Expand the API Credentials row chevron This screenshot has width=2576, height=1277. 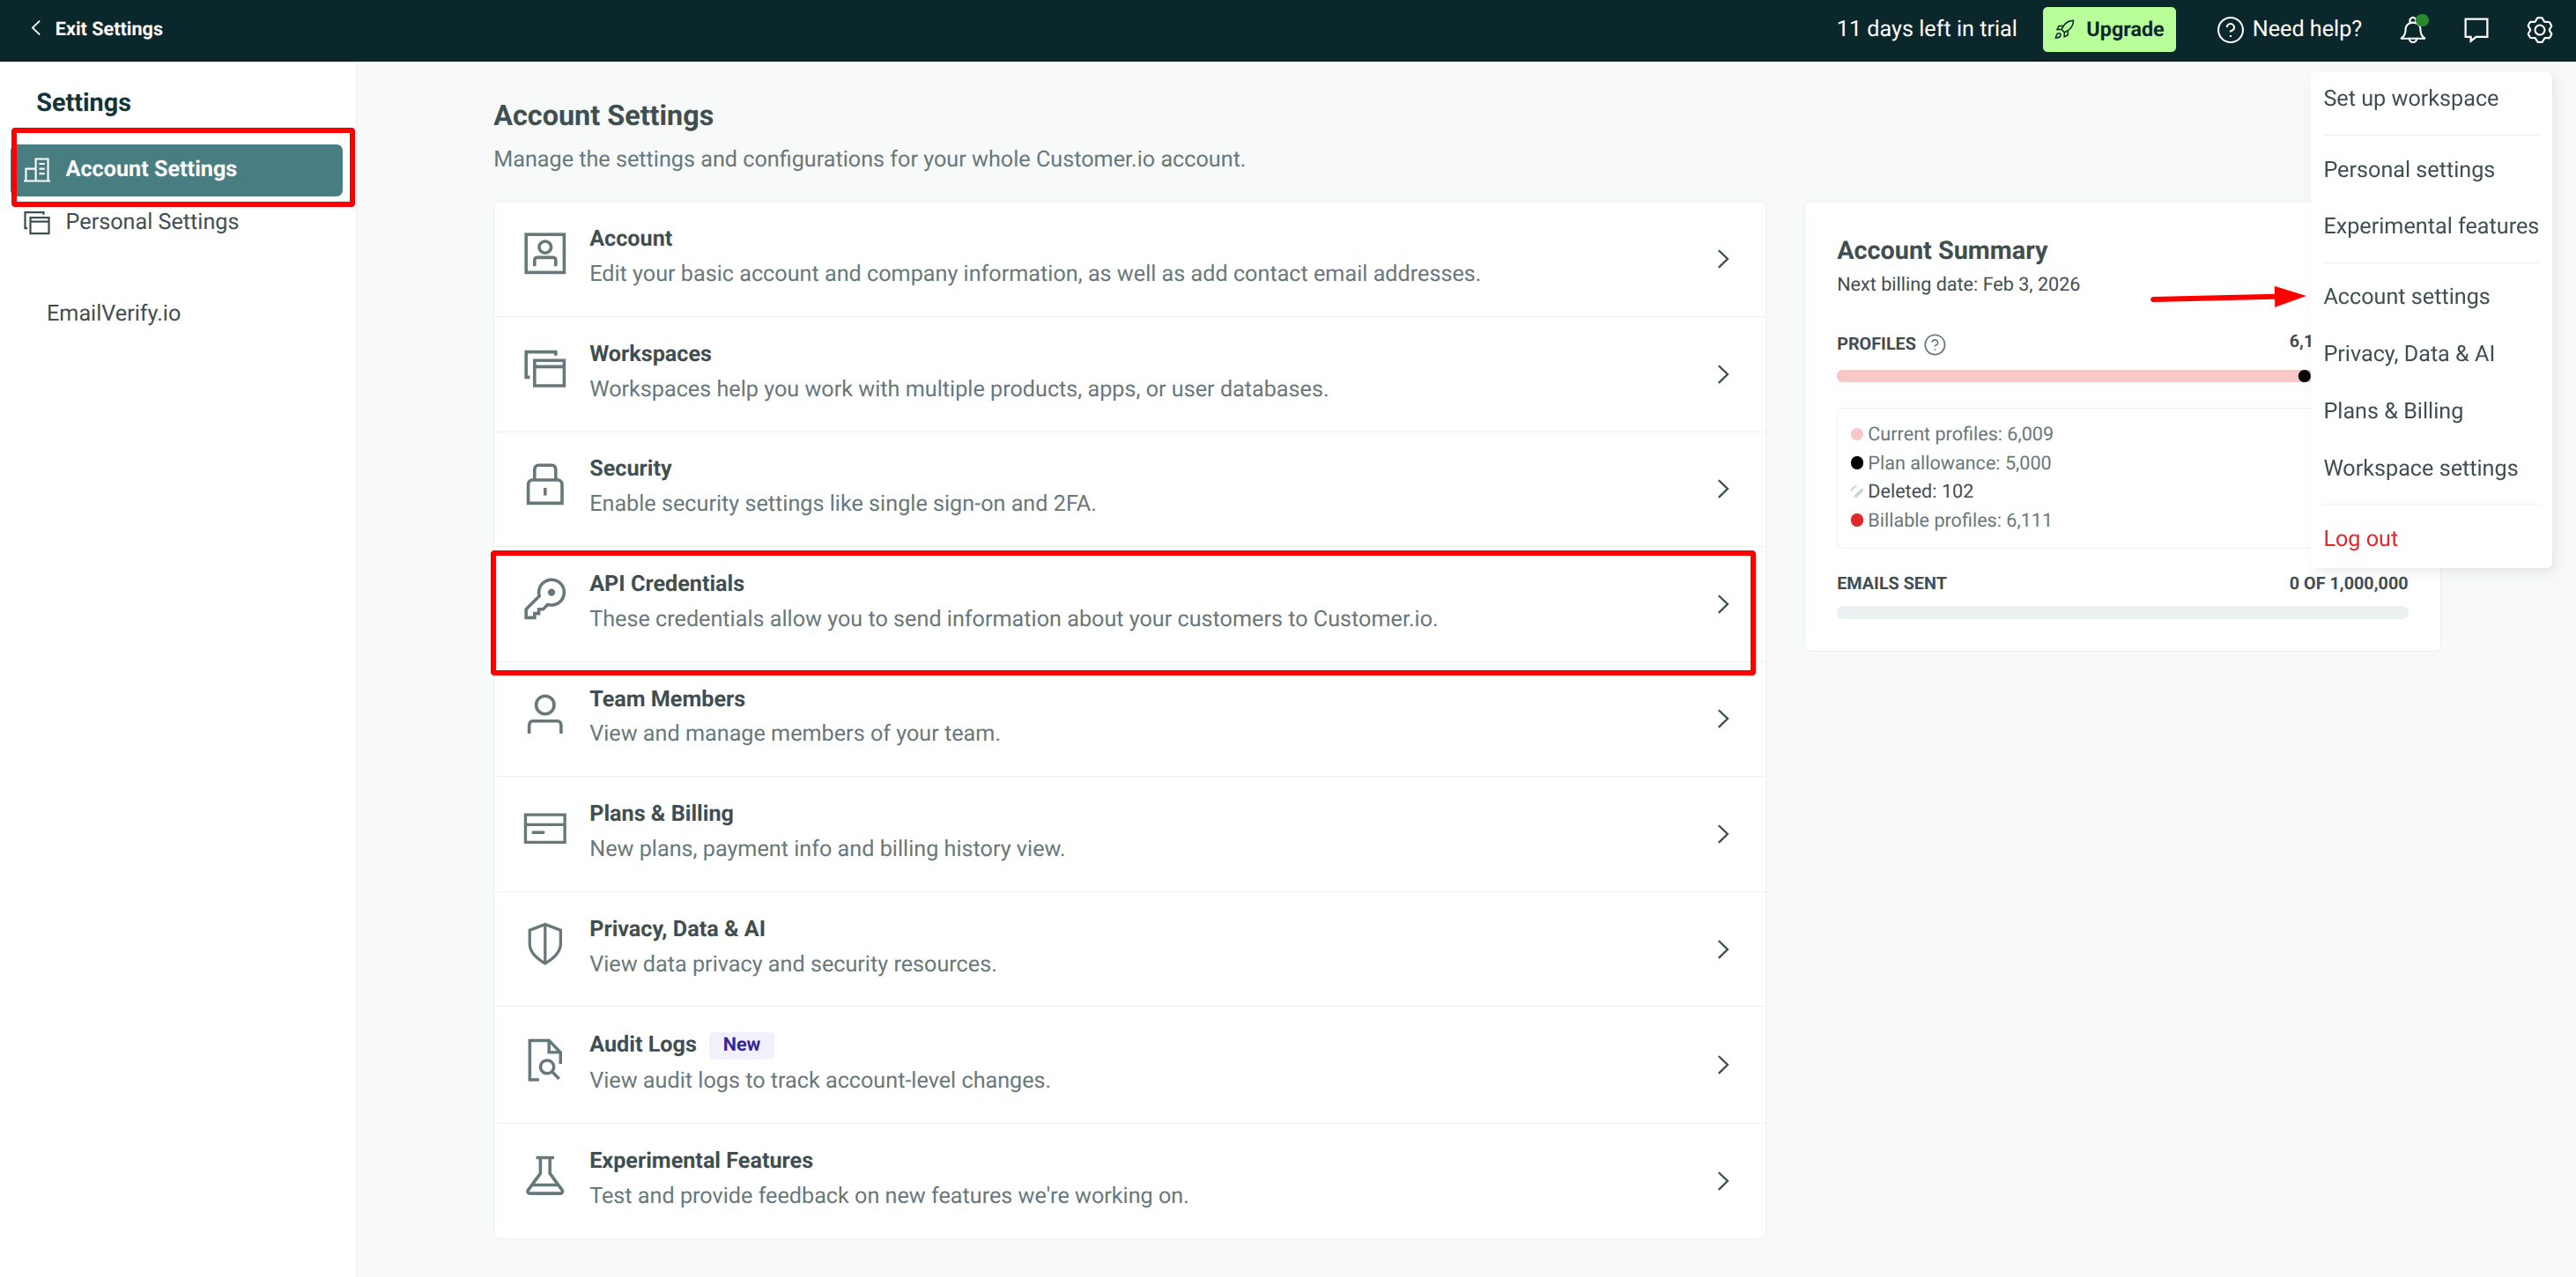point(1723,604)
